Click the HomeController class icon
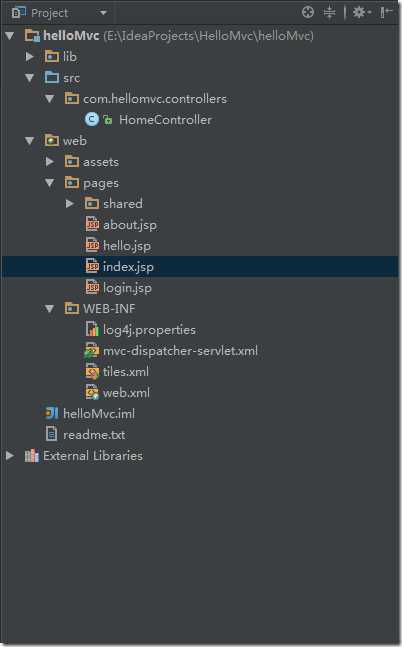This screenshot has width=402, height=647. tap(92, 120)
